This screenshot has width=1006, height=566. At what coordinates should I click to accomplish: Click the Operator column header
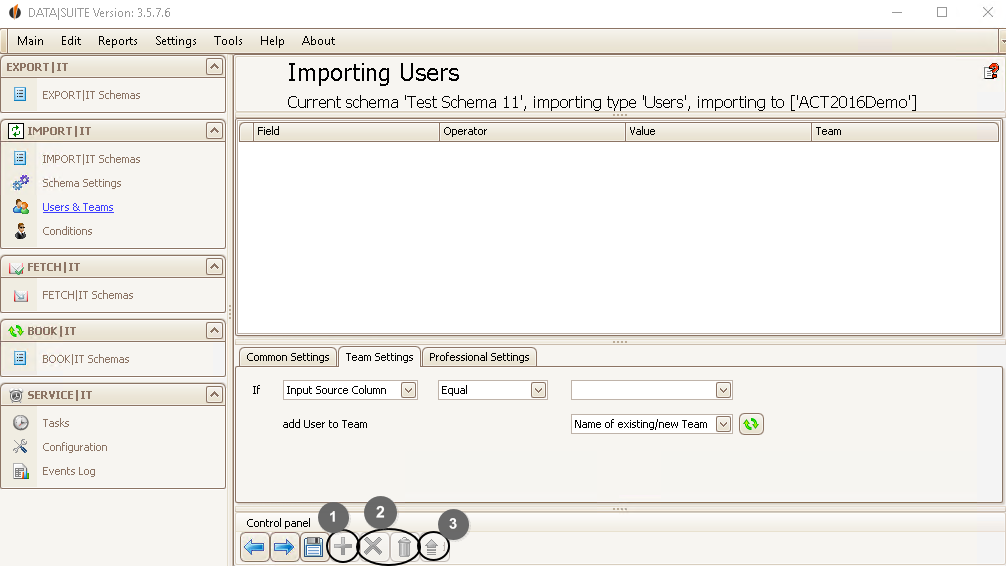(533, 131)
